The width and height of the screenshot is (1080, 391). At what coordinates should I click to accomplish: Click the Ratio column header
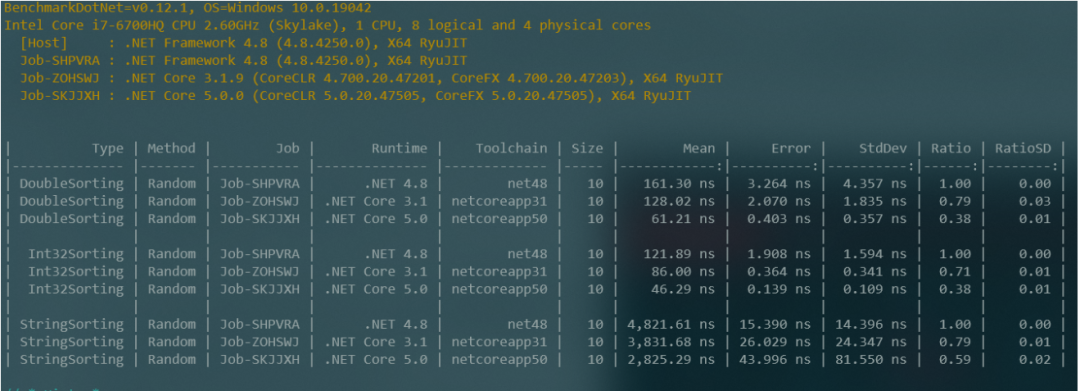(951, 148)
